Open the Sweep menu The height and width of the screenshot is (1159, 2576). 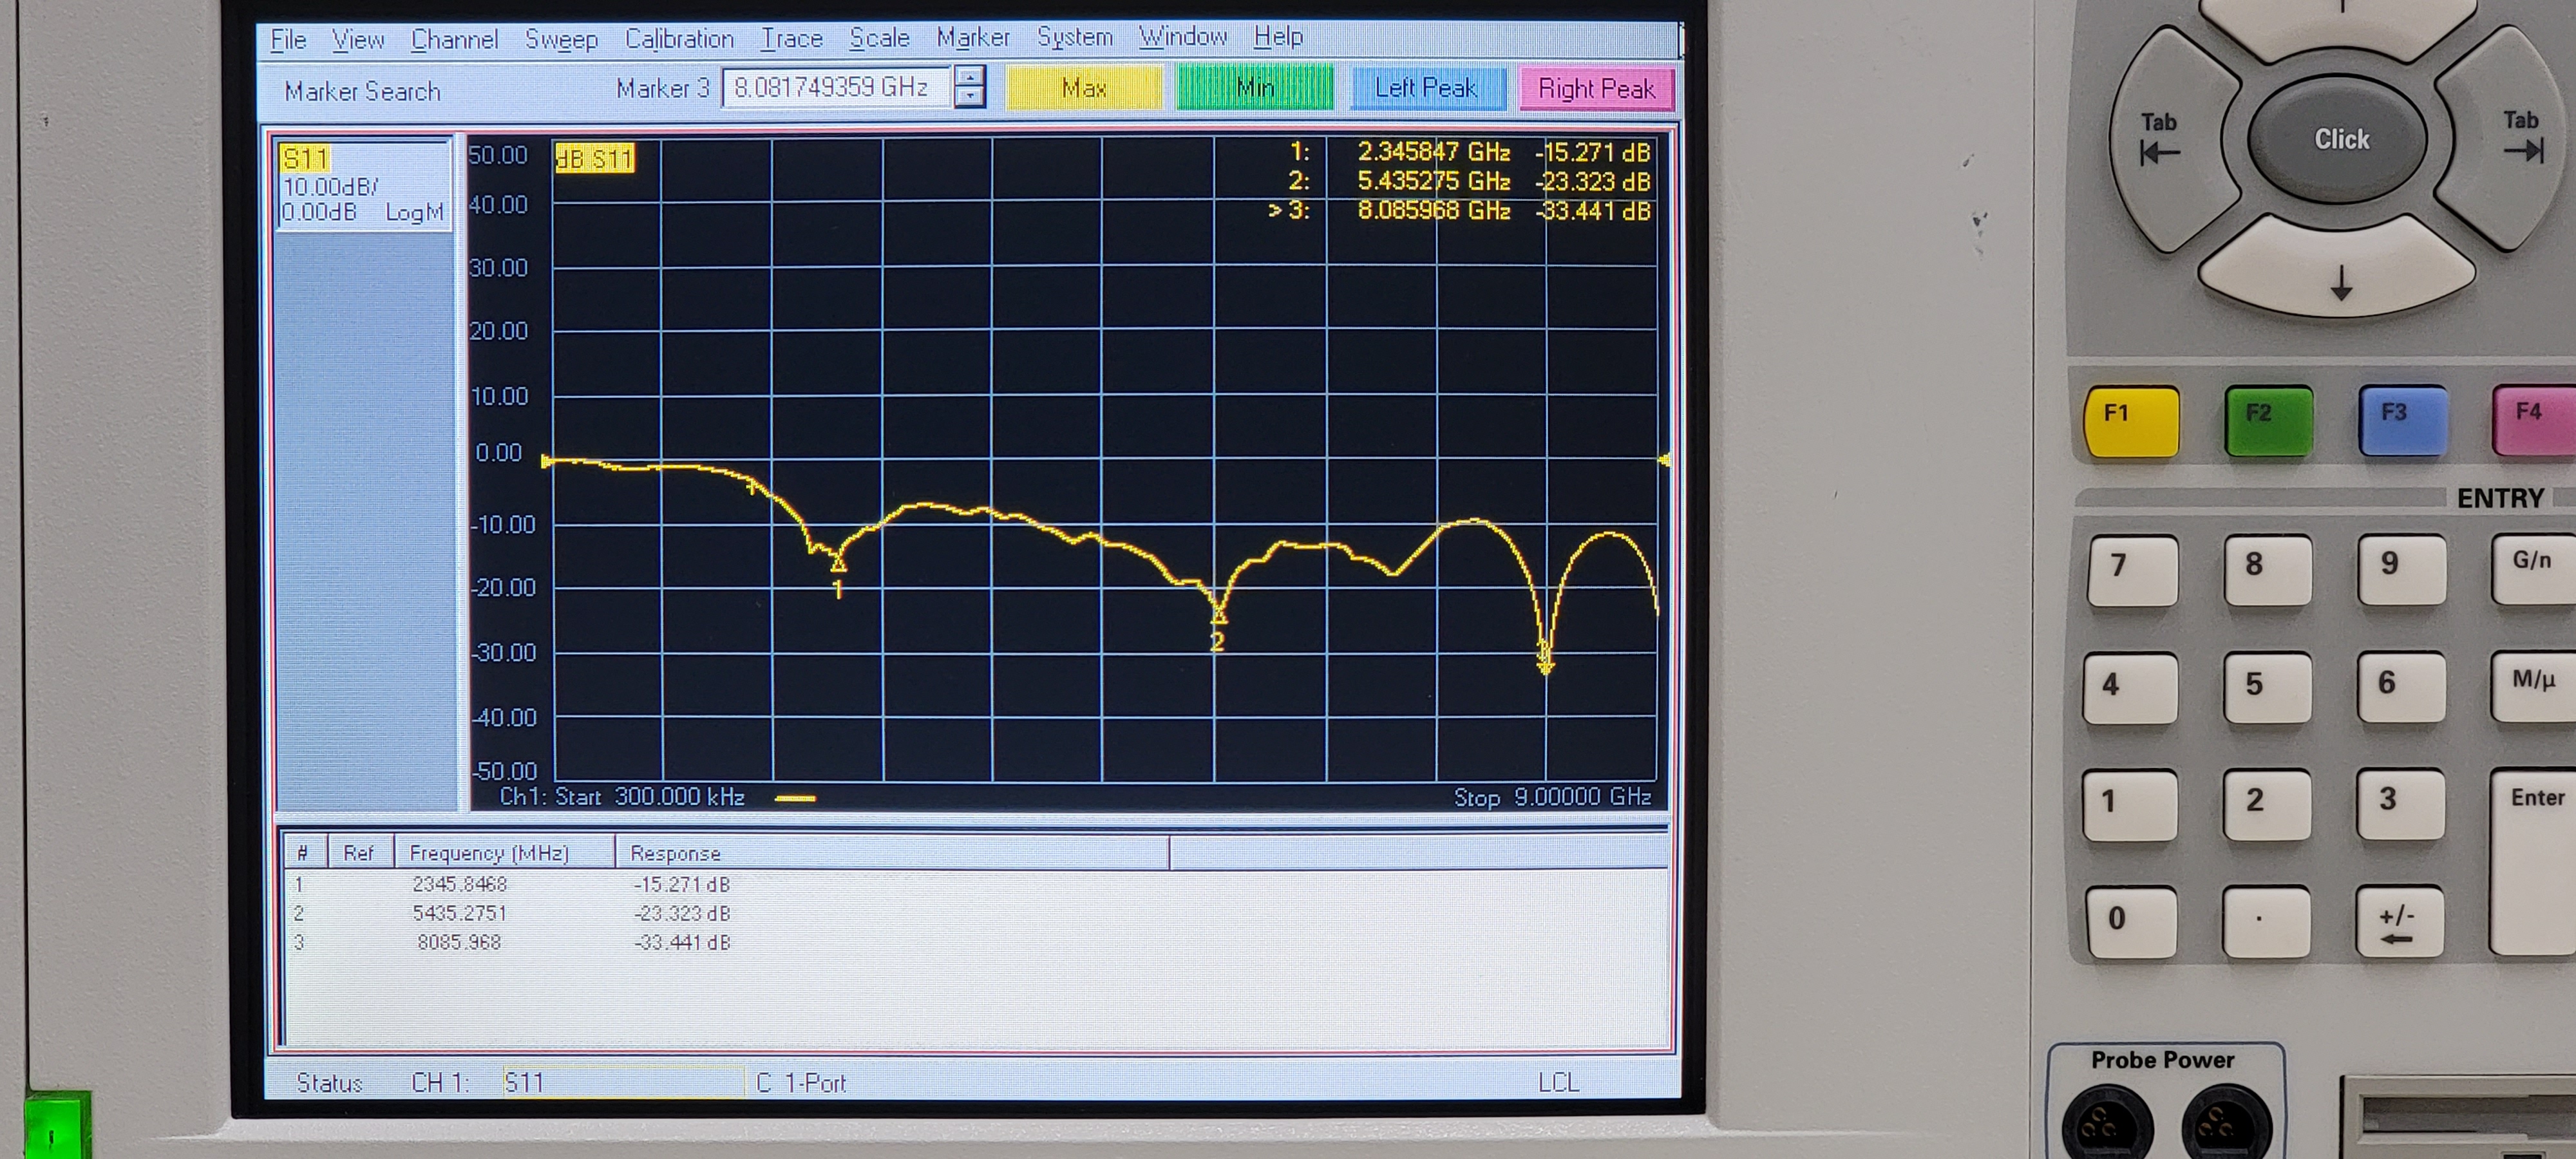pos(561,39)
